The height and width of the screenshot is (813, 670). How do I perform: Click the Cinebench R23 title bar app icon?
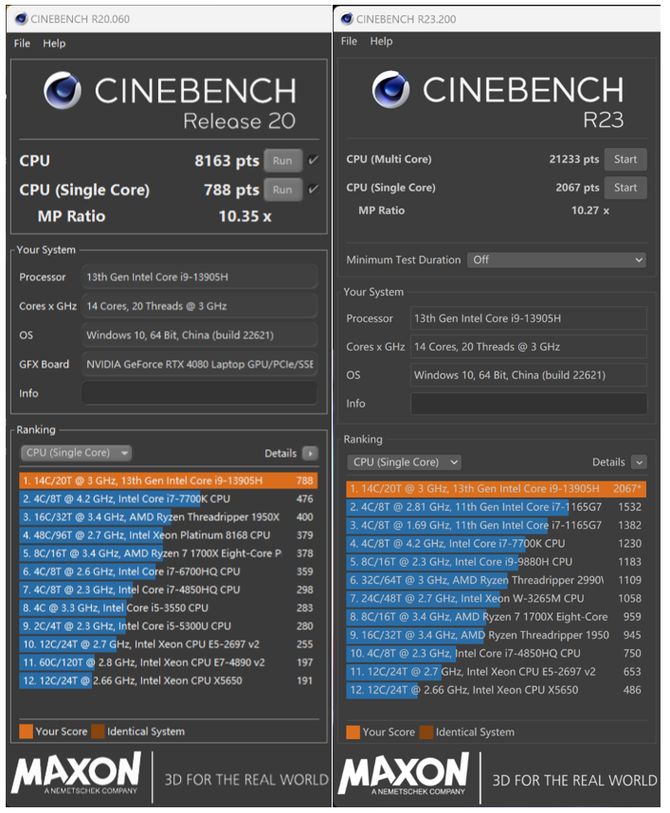[347, 19]
